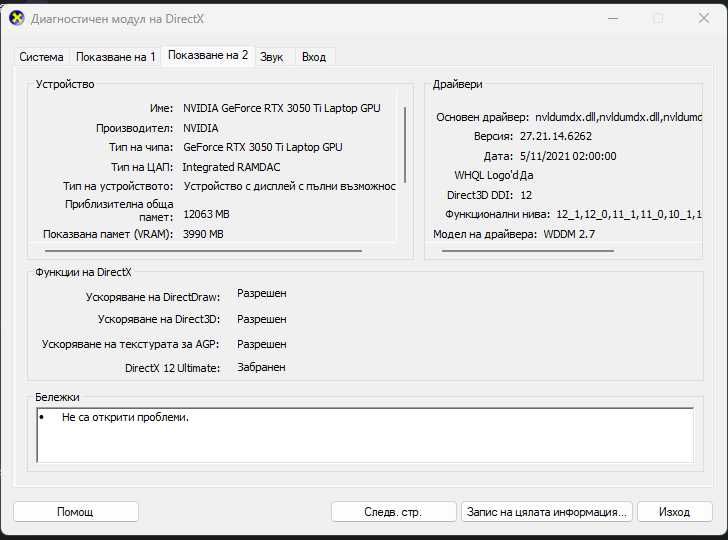The width and height of the screenshot is (728, 540).
Task: Click Direct3D DDI value 12
Action: click(526, 195)
